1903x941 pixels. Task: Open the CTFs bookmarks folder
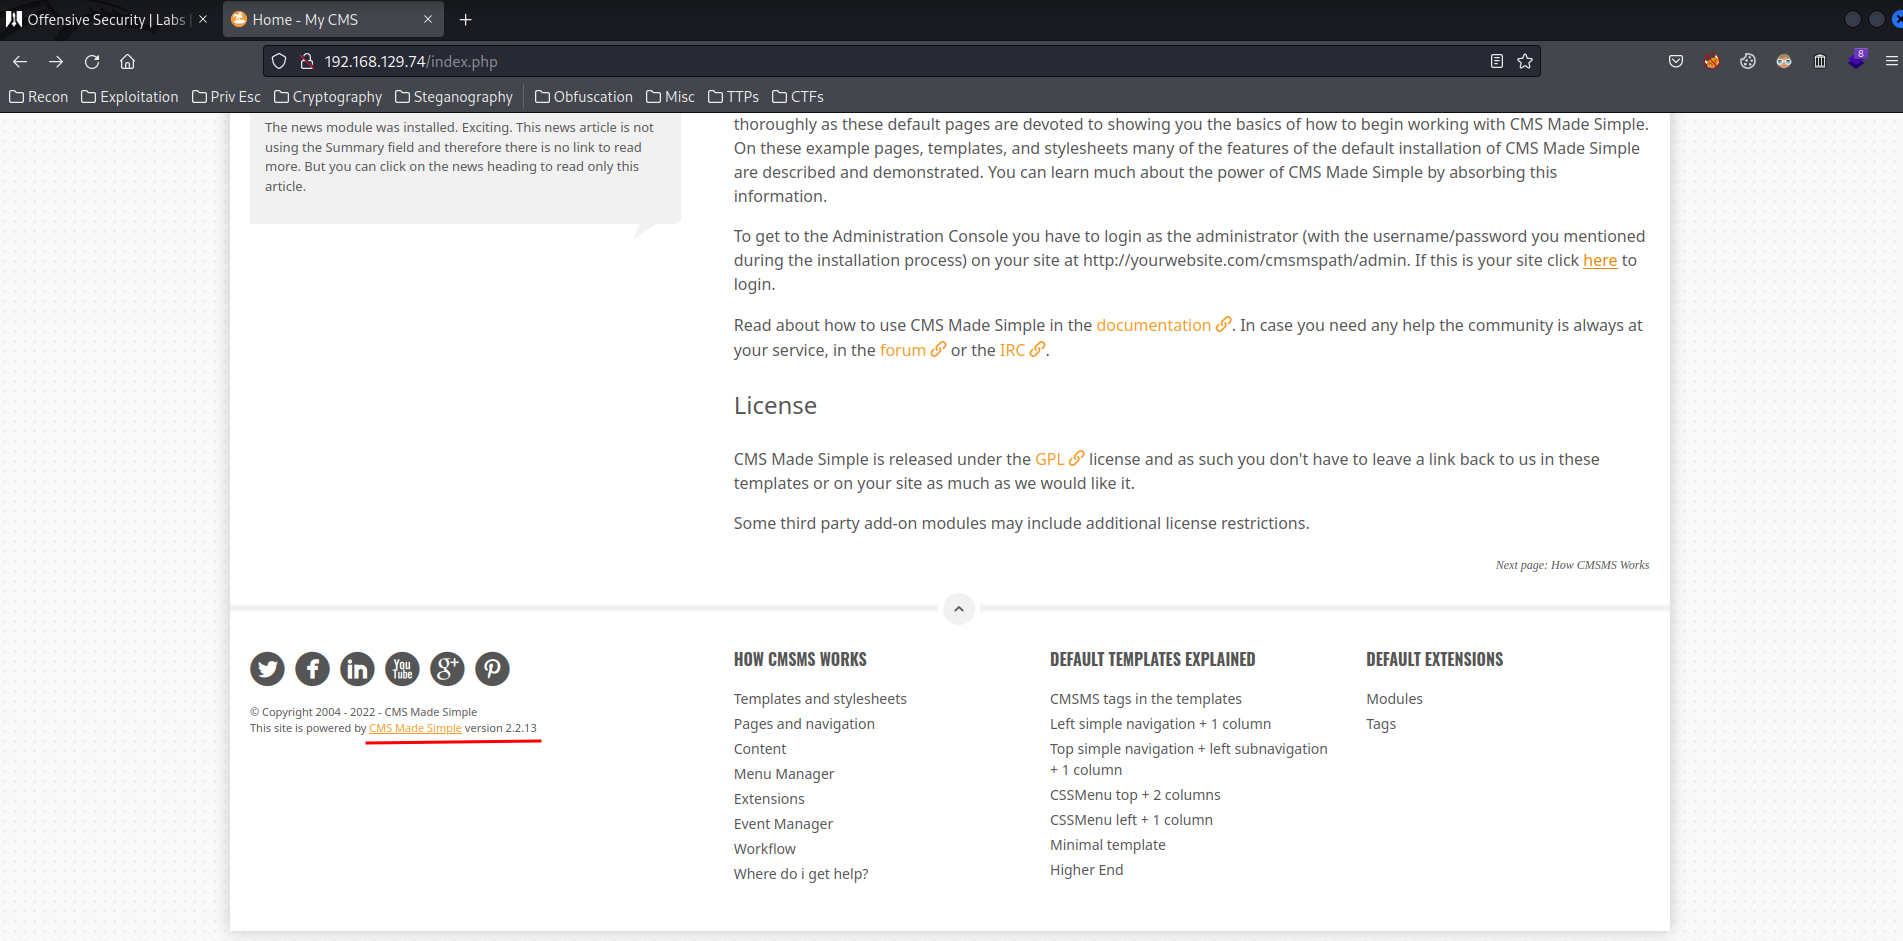[798, 97]
